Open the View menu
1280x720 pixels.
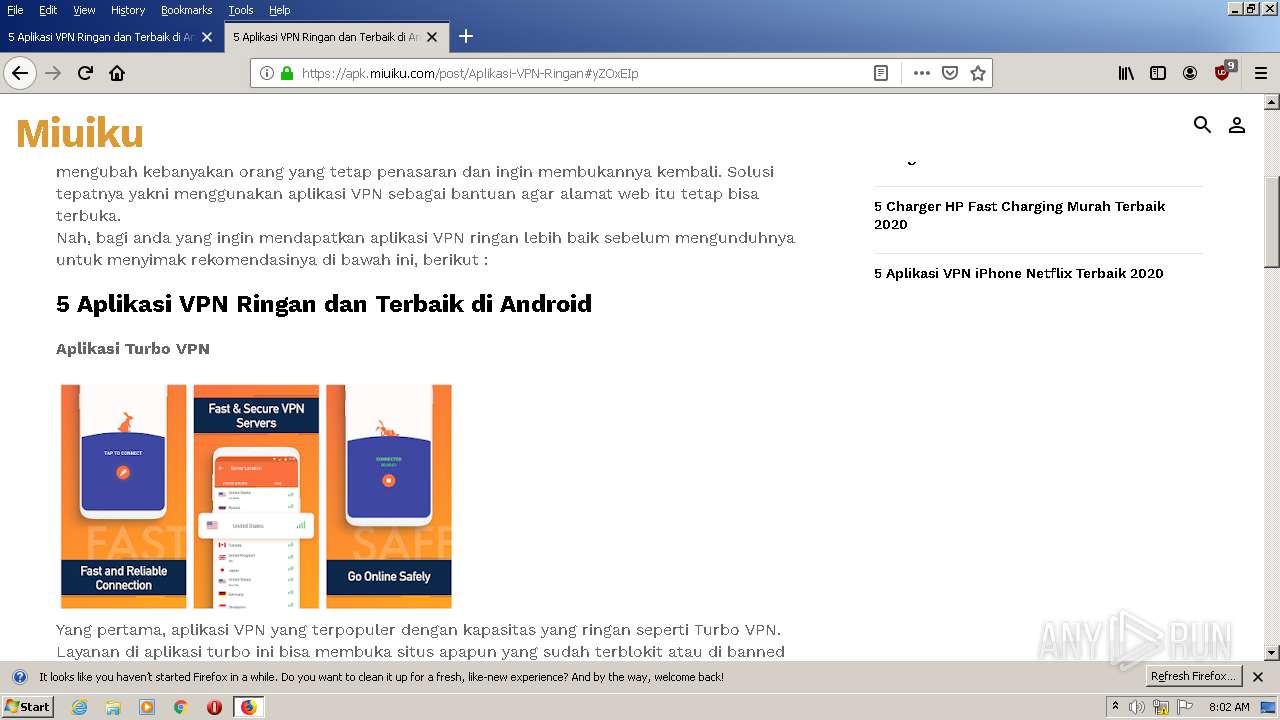pyautogui.click(x=84, y=10)
